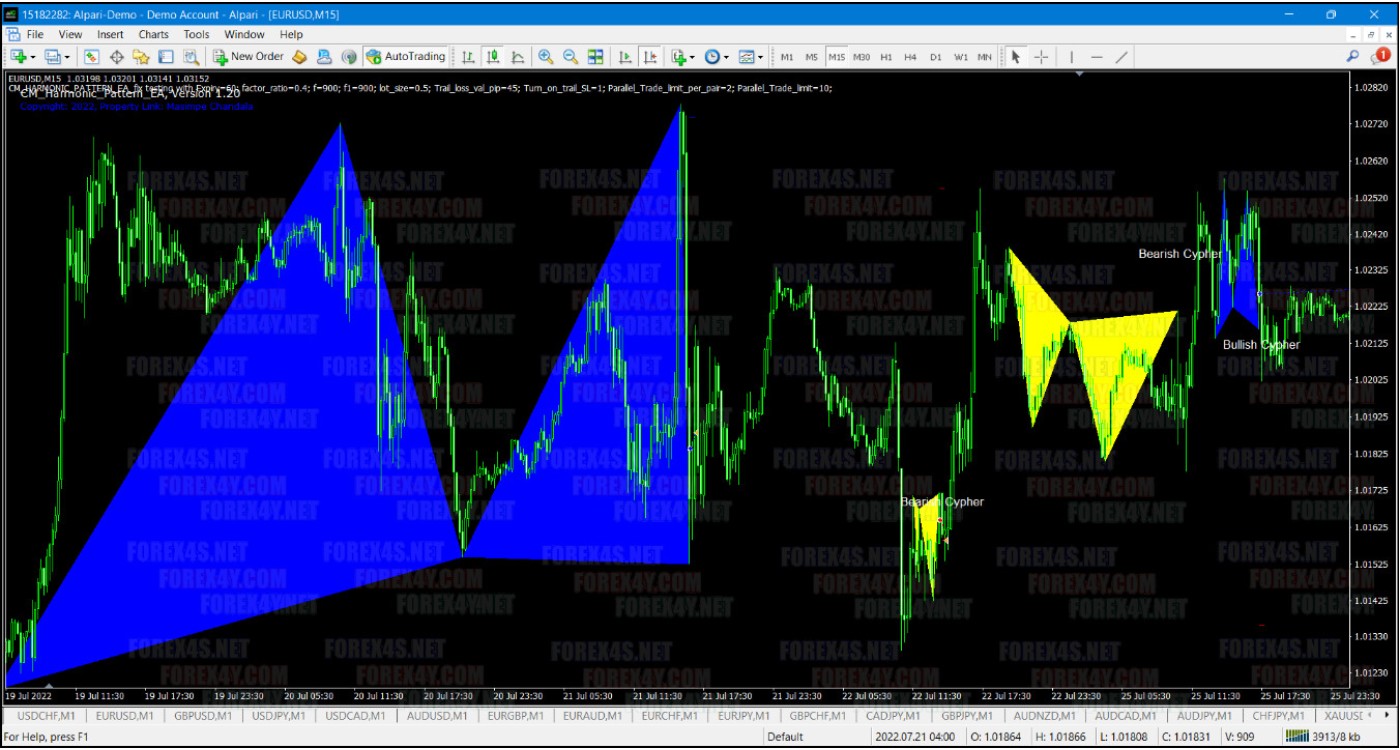Select the M5 timeframe

pyautogui.click(x=811, y=57)
